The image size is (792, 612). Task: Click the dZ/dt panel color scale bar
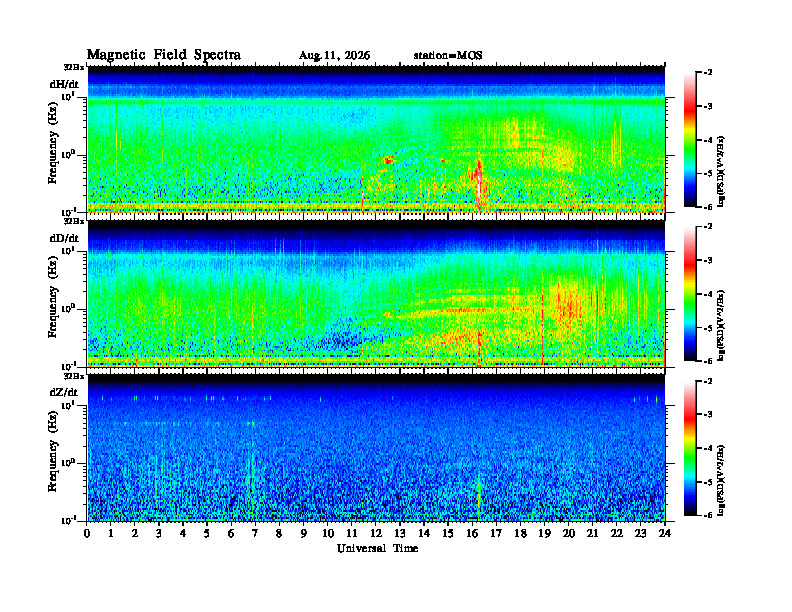click(690, 448)
